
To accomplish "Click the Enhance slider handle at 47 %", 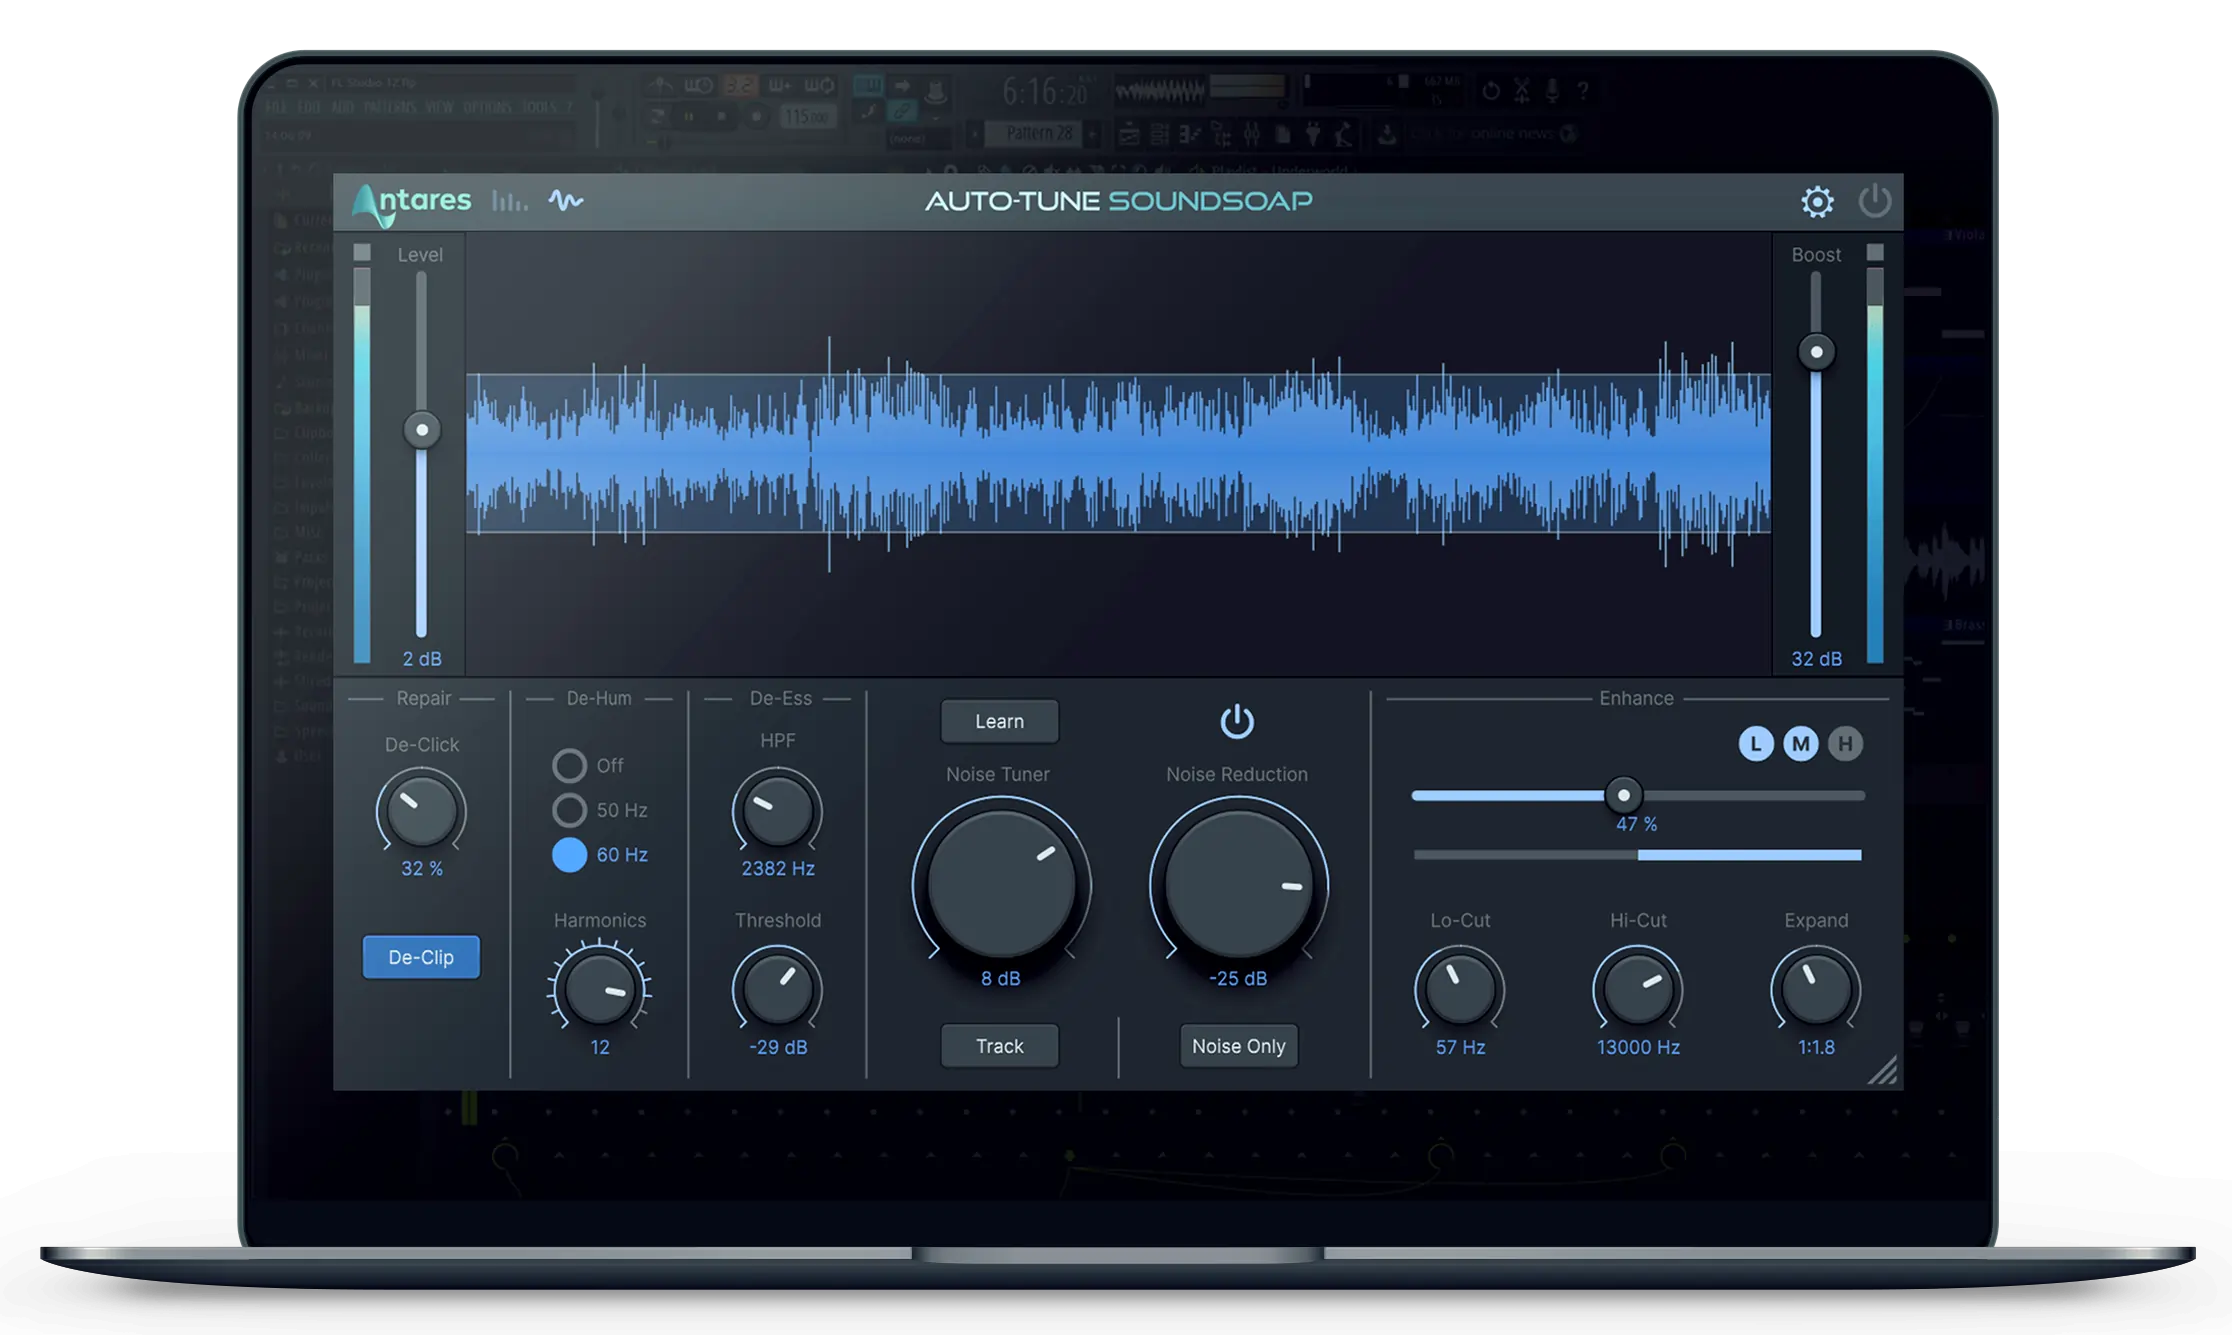I will (x=1623, y=796).
